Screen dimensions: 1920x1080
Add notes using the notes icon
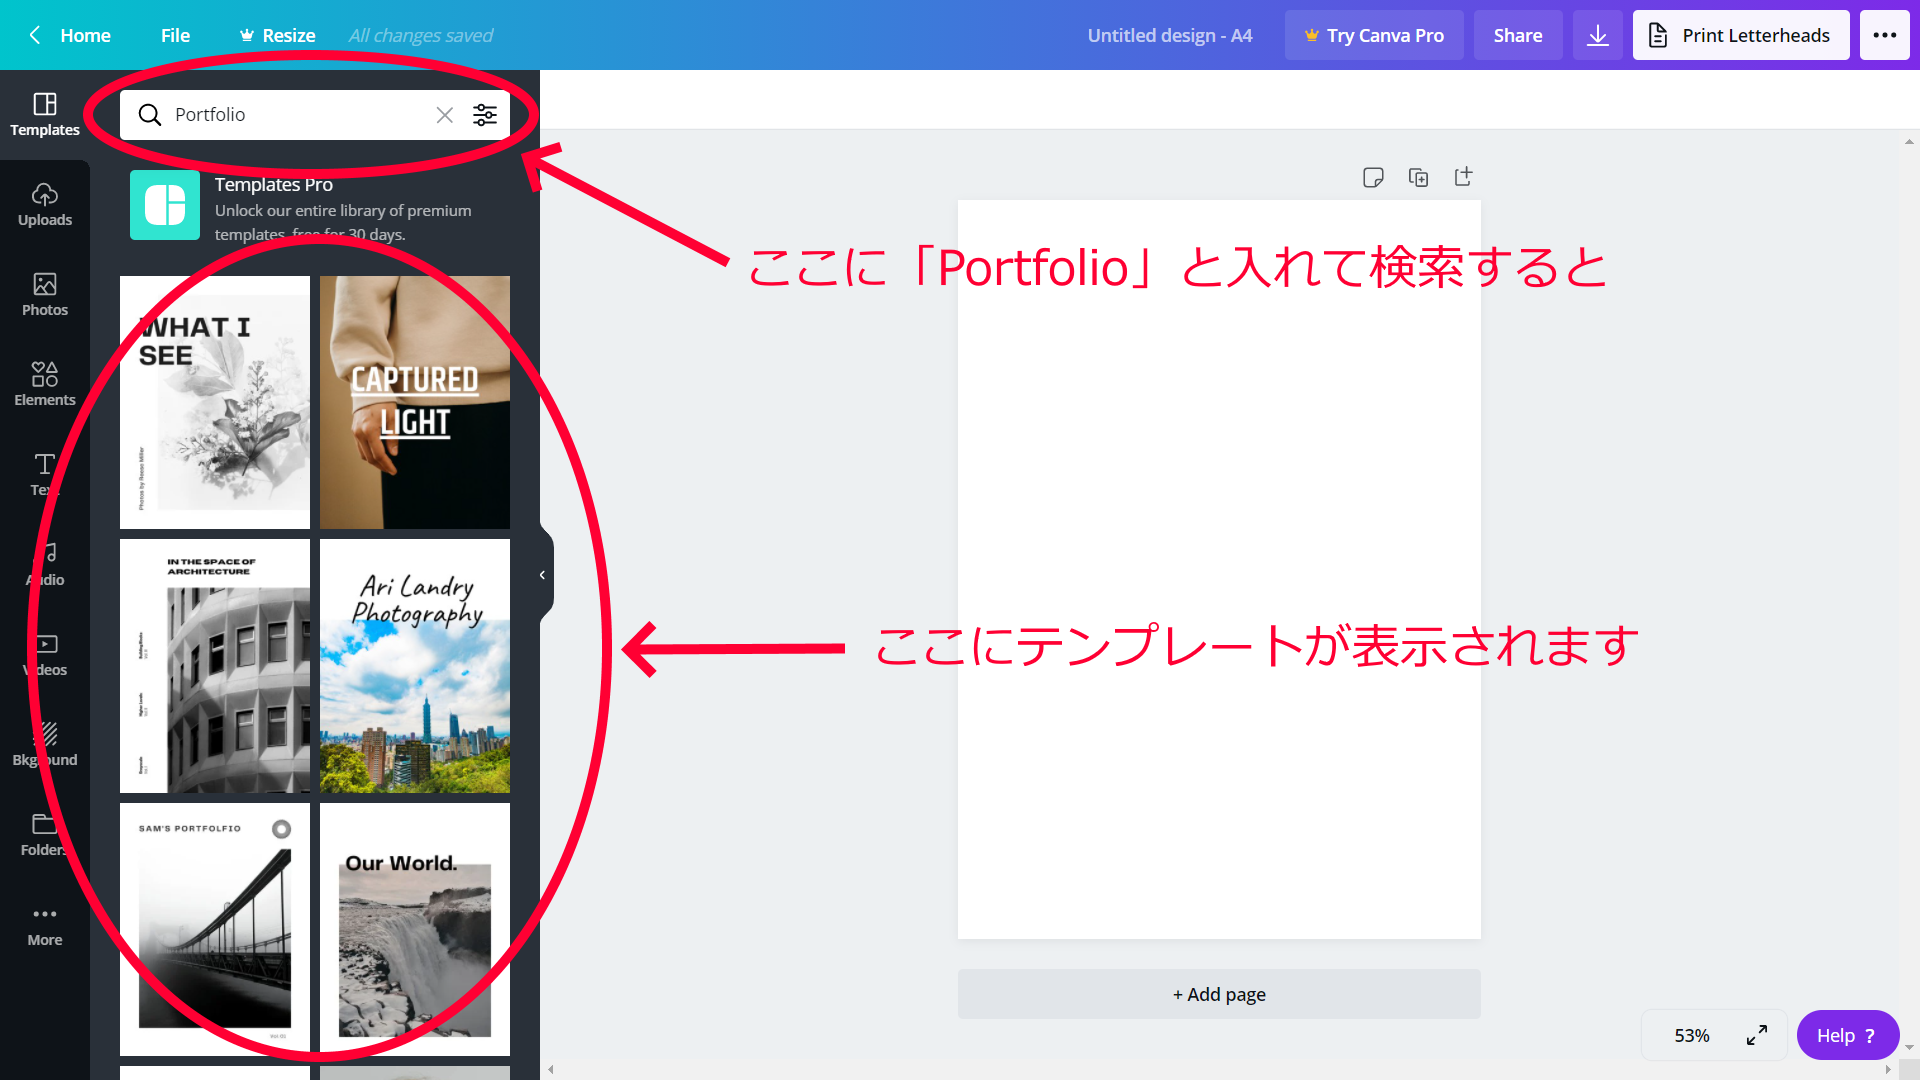[1373, 177]
